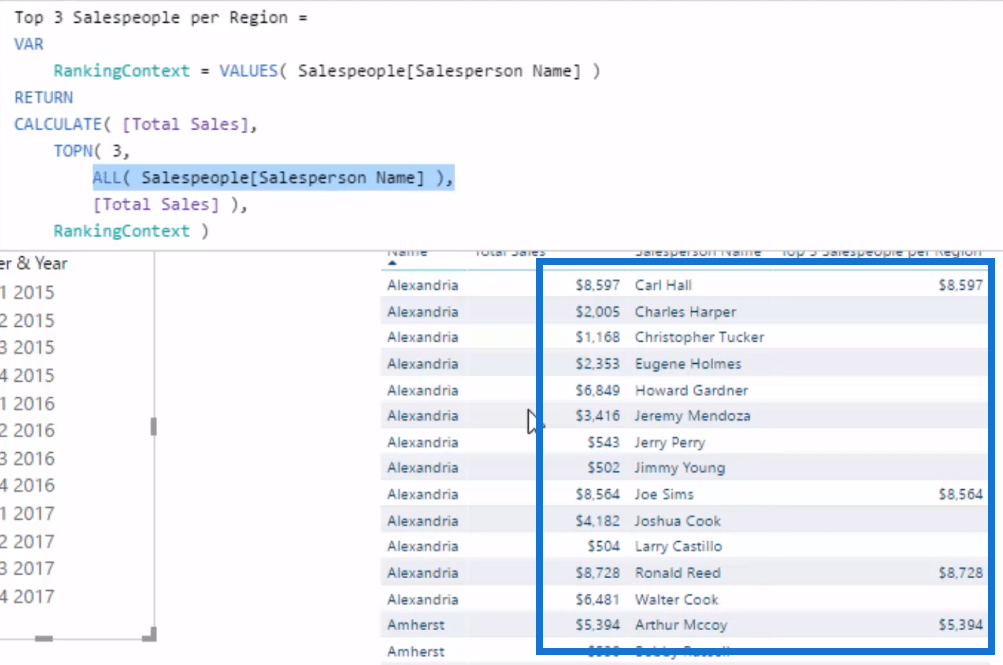Pick the 3 2016 slicer entry
This screenshot has width=1003, height=665.
click(28, 459)
